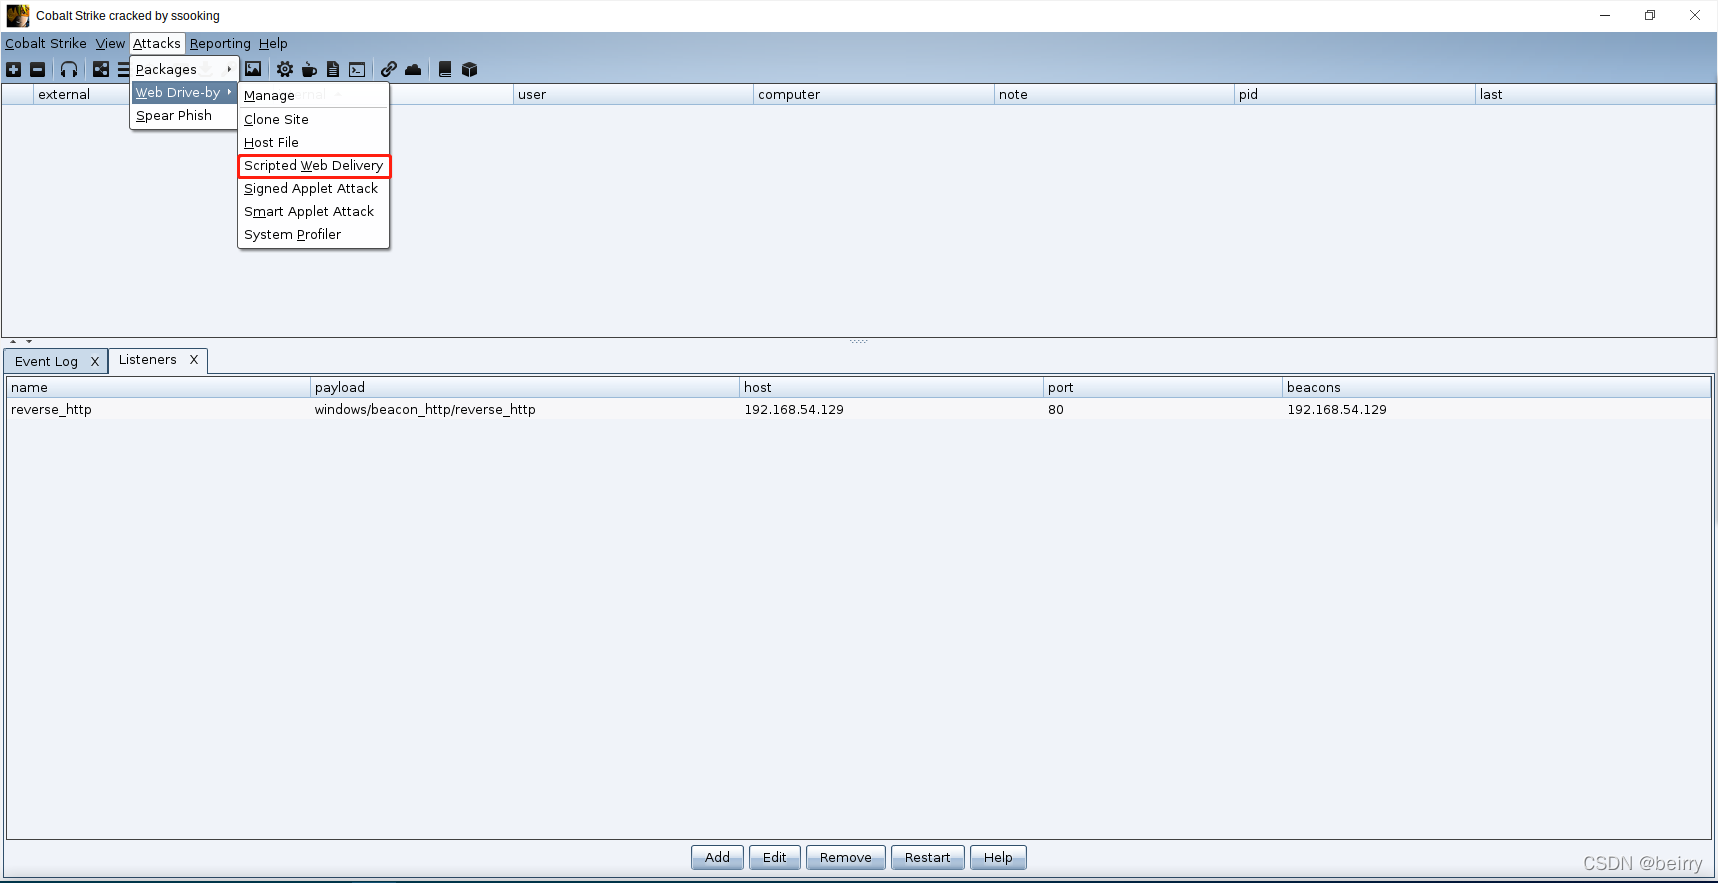Choose Smart Applet Attack entry
Image resolution: width=1718 pixels, height=883 pixels.
(313, 211)
